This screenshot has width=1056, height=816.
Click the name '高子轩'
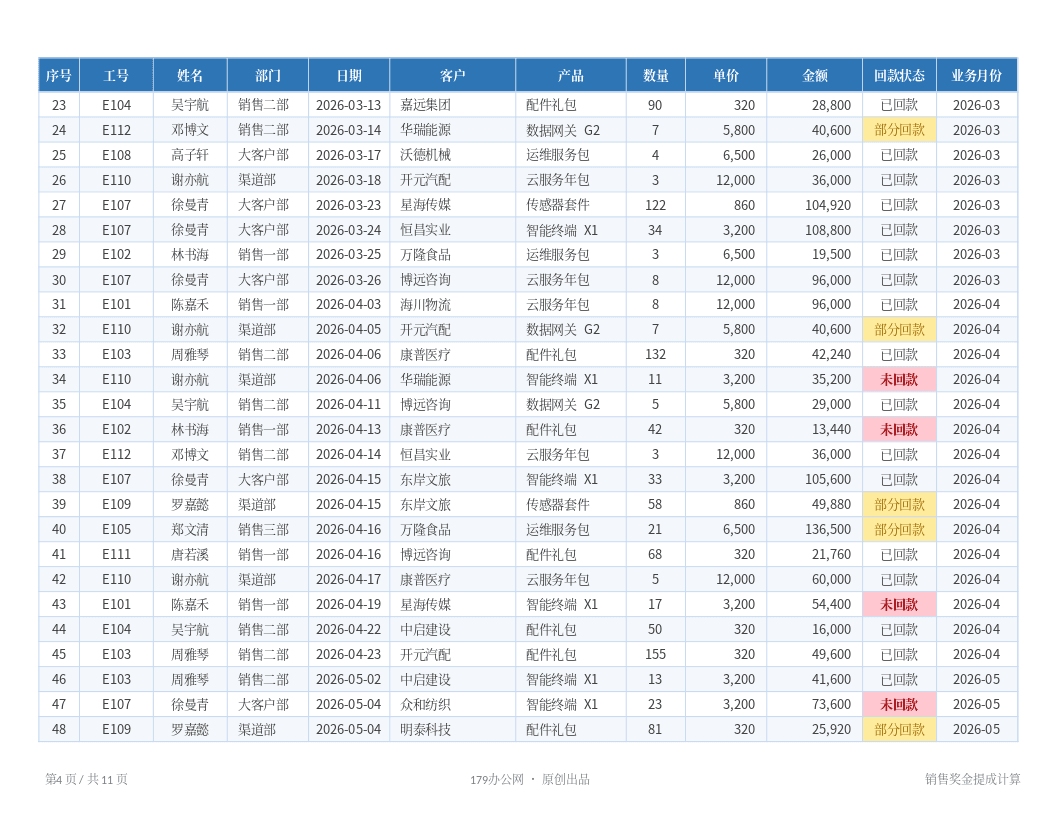coord(190,155)
